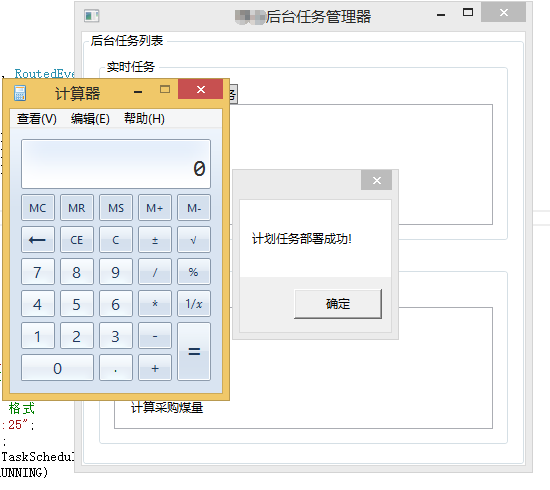Click the task manager window icon

pos(92,16)
